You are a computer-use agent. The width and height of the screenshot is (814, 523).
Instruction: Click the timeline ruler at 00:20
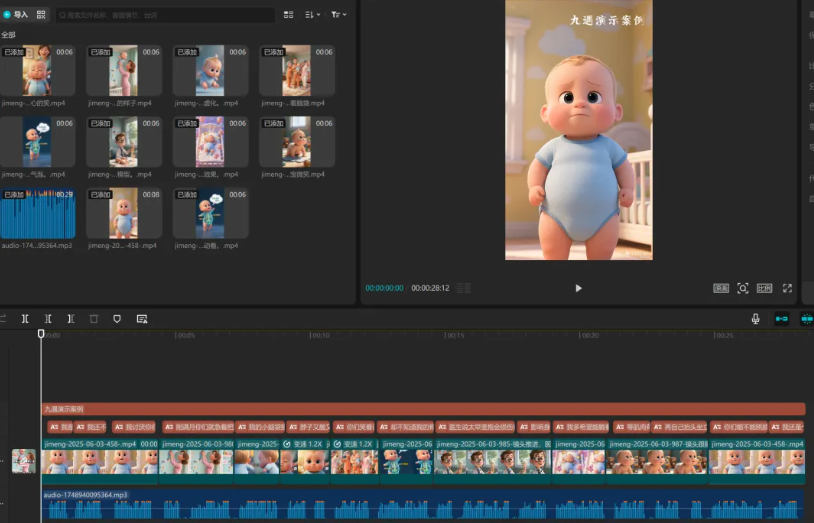coord(589,336)
